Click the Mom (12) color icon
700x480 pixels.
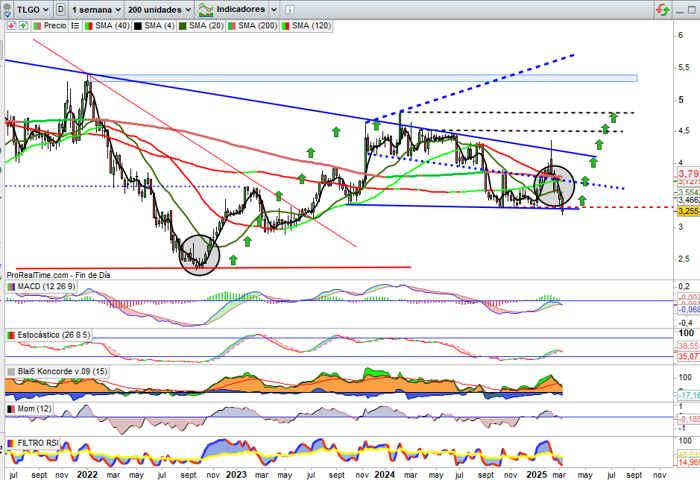11,409
